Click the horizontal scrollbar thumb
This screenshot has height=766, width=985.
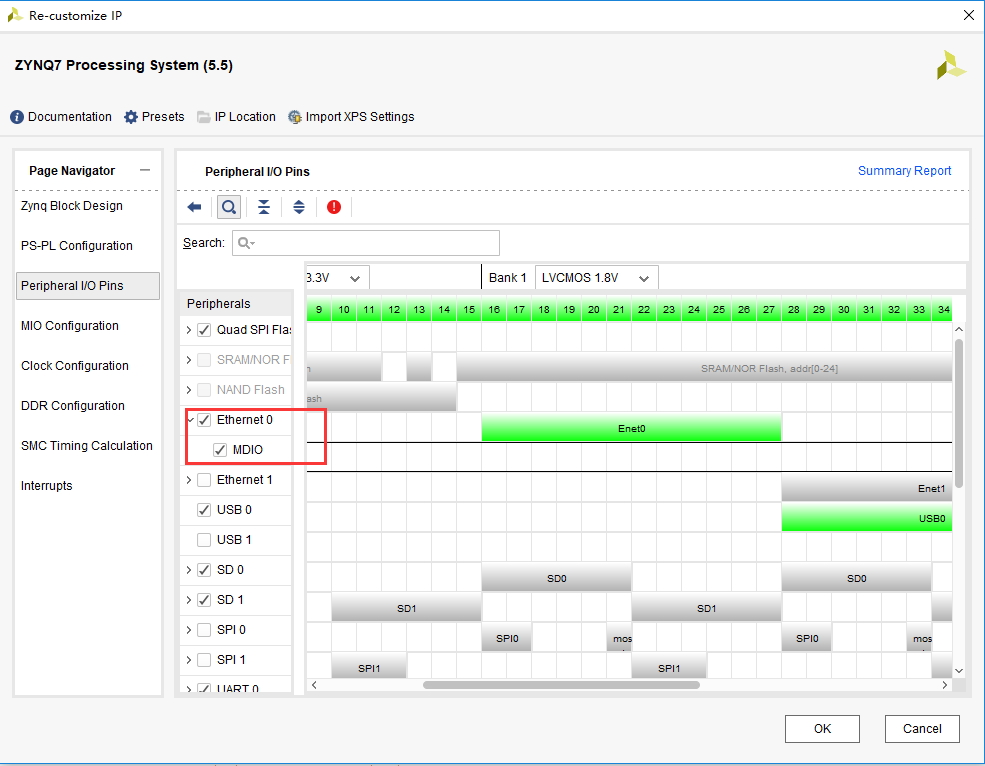561,685
